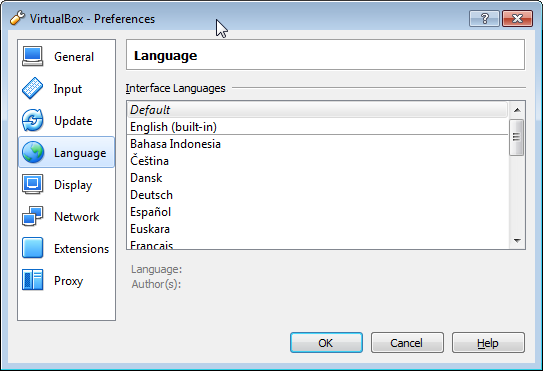Choose Bahasa Indonesia language
543x371 pixels.
pyautogui.click(x=318, y=144)
